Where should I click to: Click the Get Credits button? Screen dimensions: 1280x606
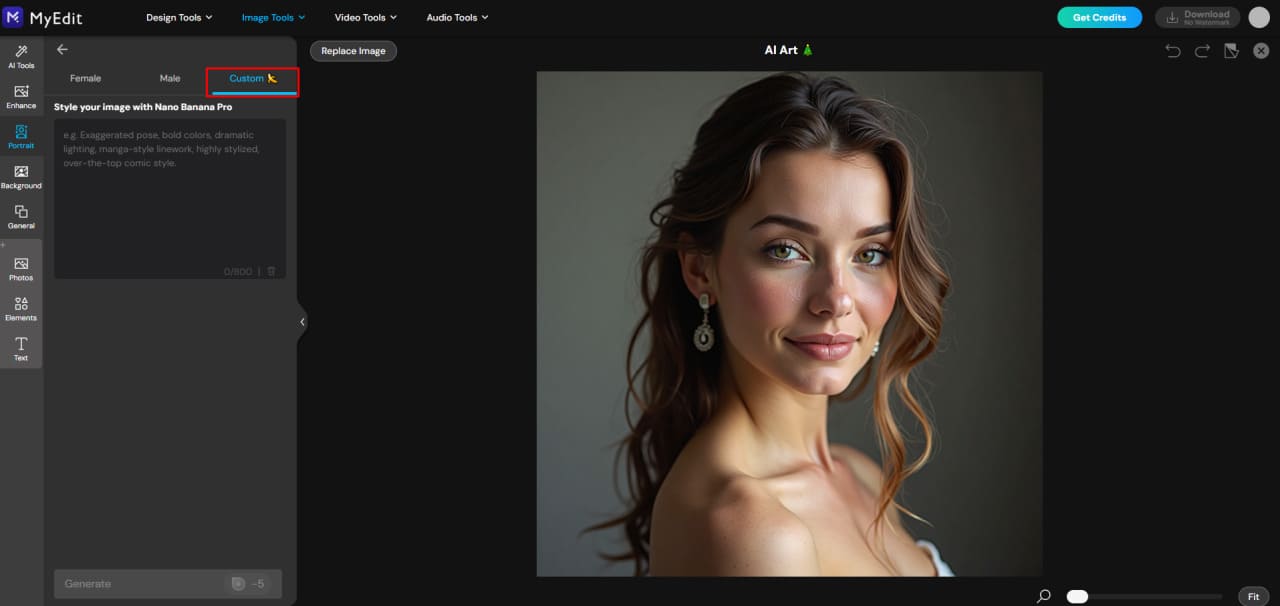(x=1100, y=17)
